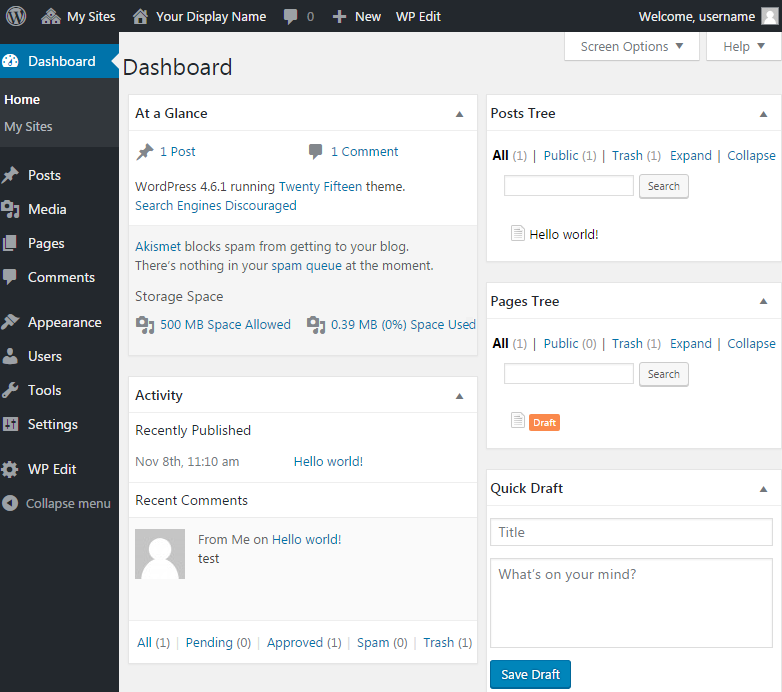Open WP Edit in admin bar

[418, 16]
